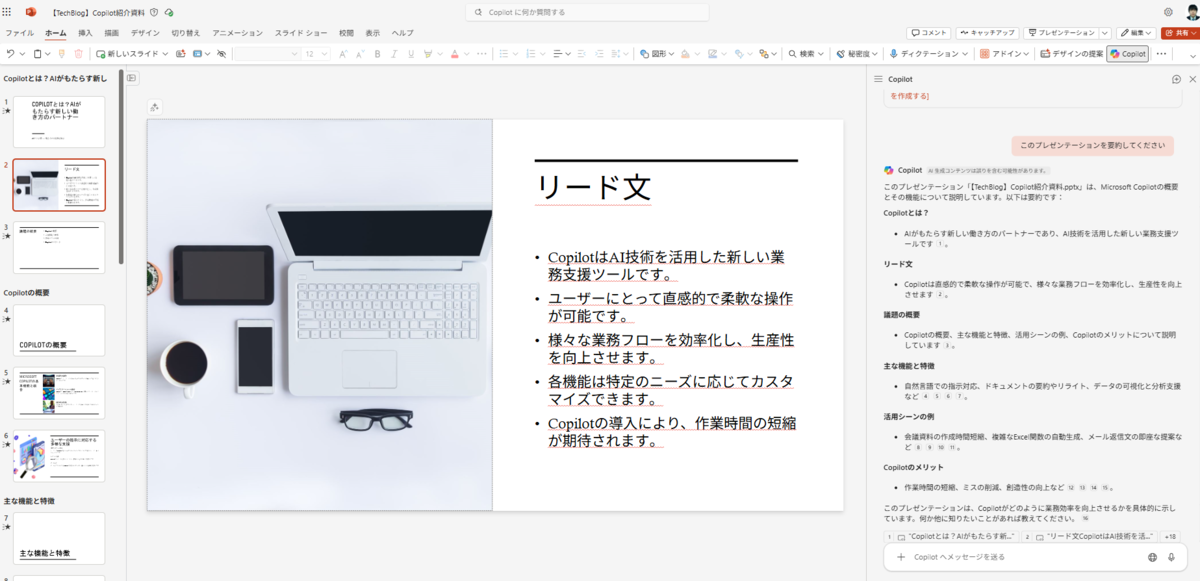Image resolution: width=1200 pixels, height=581 pixels.
Task: Open the Help (ヘルプ) tab
Action: 402,33
